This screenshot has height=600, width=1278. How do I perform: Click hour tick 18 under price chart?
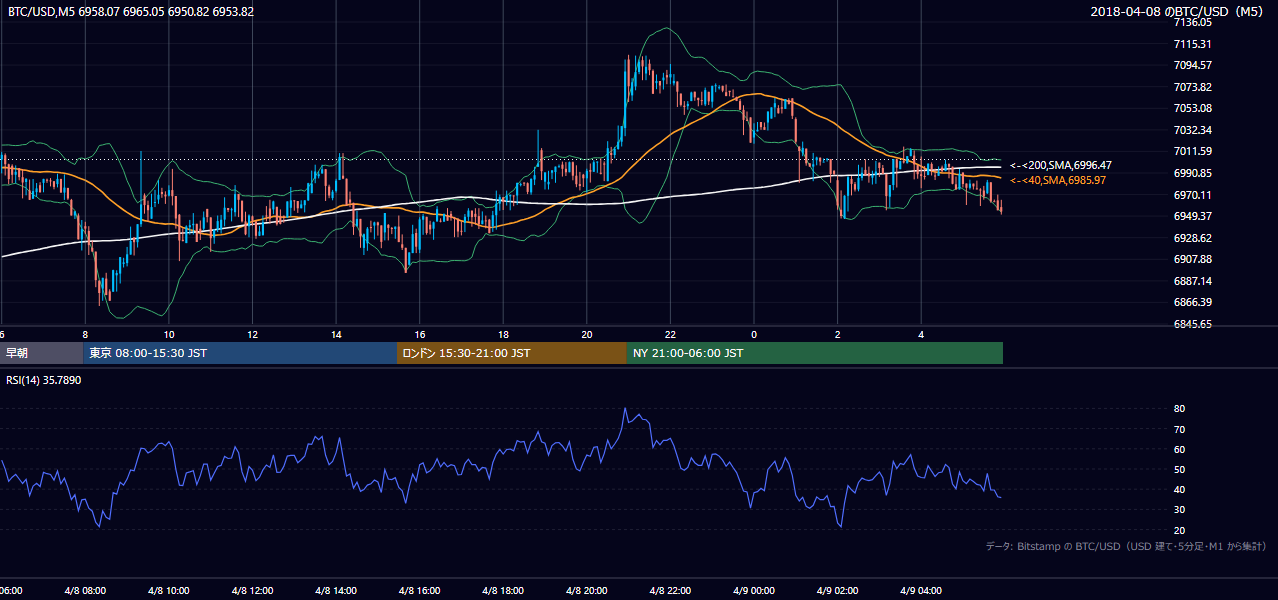[503, 335]
